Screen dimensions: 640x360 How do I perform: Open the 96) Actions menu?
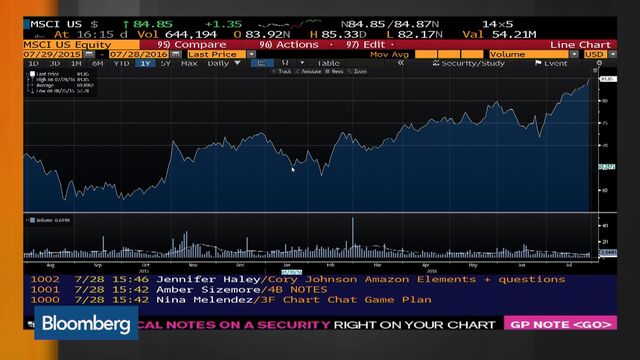click(289, 44)
